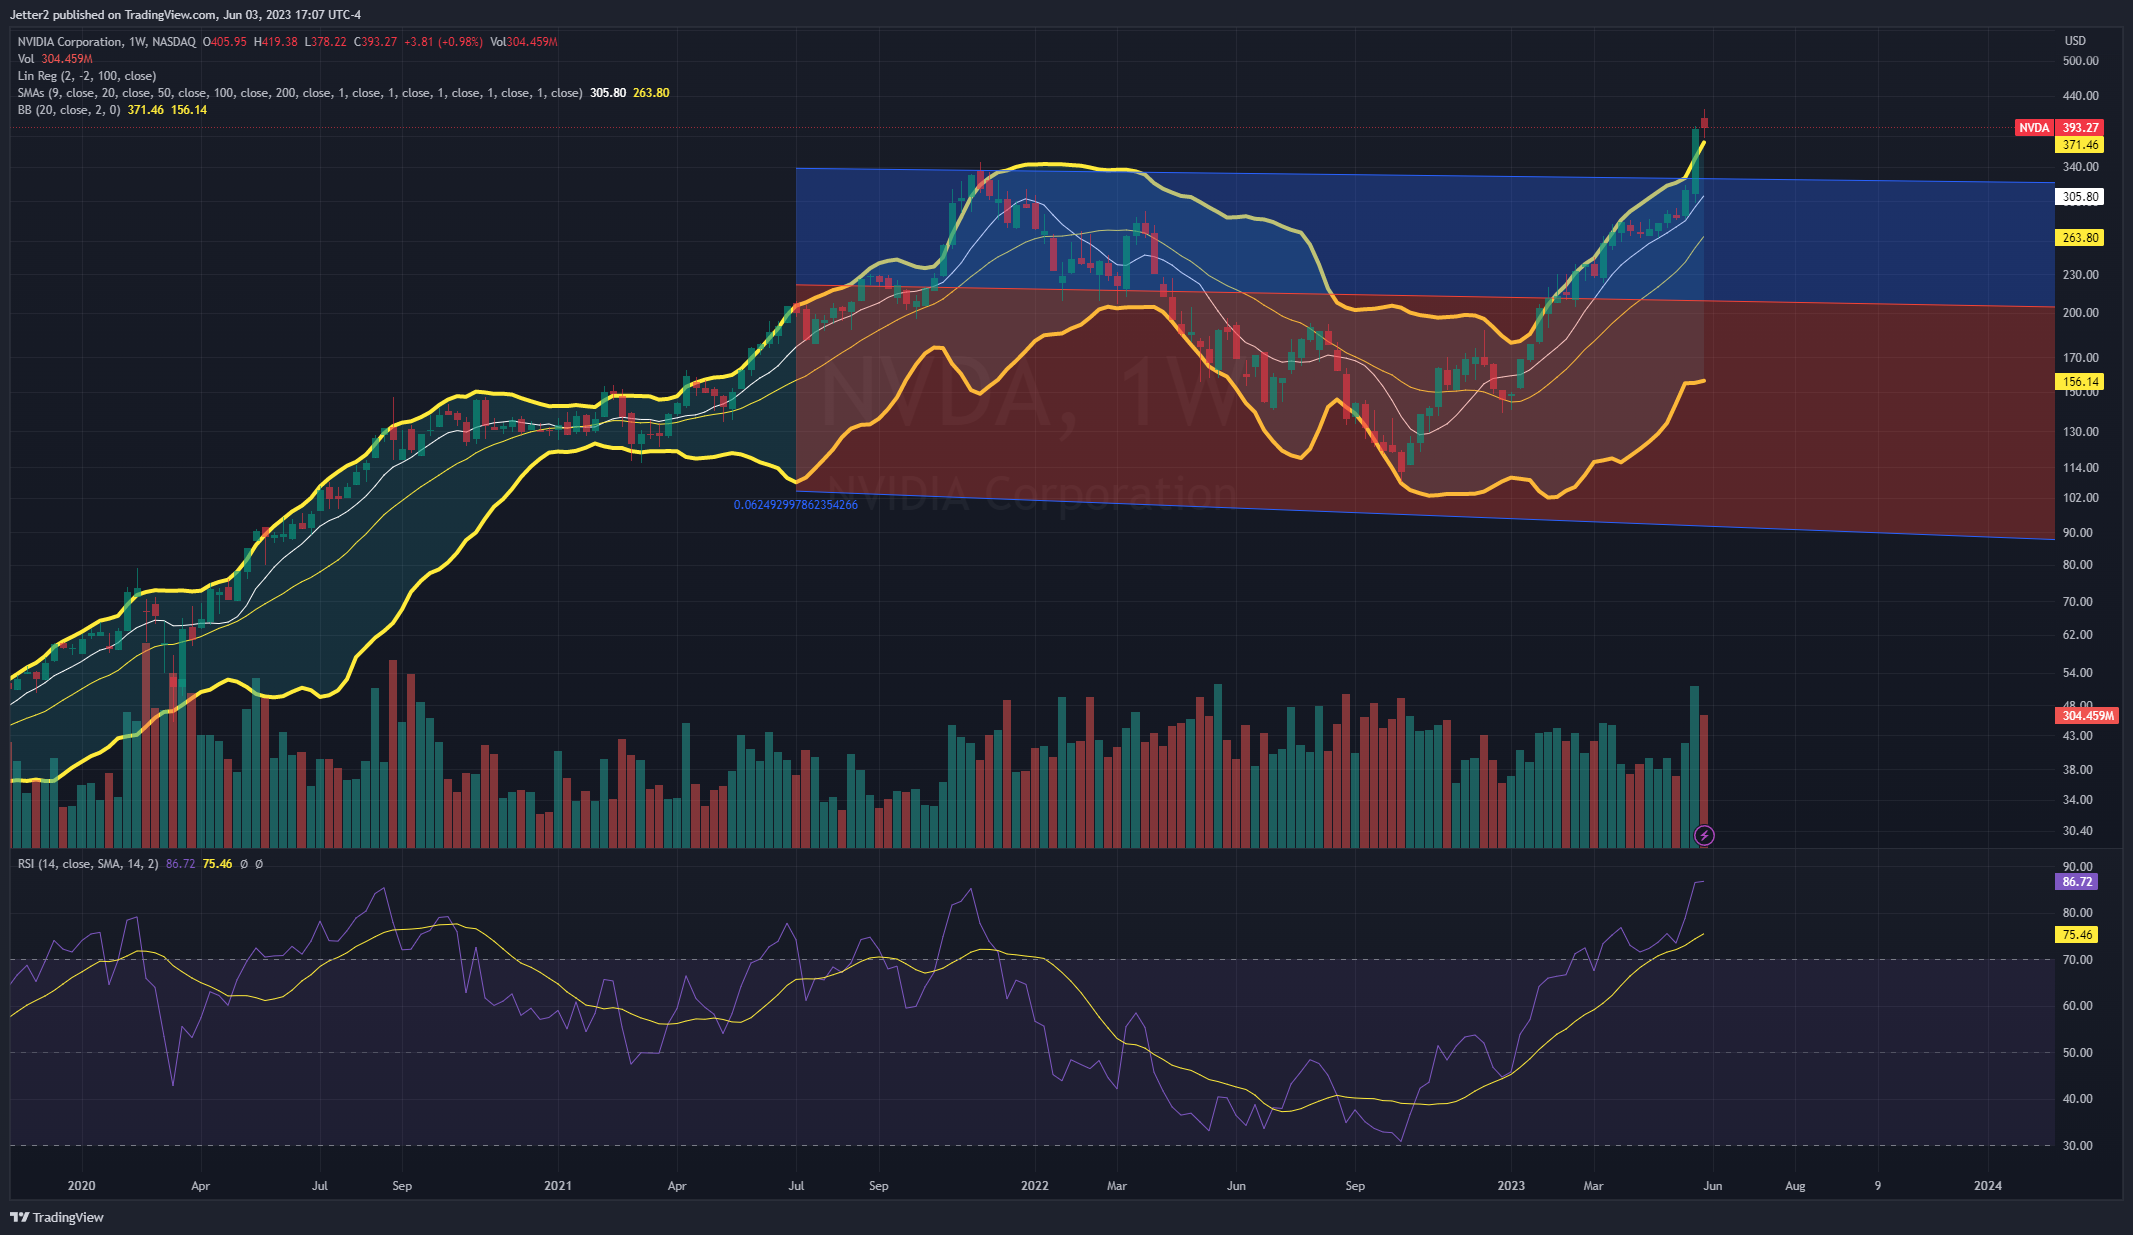
Task: Click the 2020 label on time axis
Action: pyautogui.click(x=81, y=1186)
